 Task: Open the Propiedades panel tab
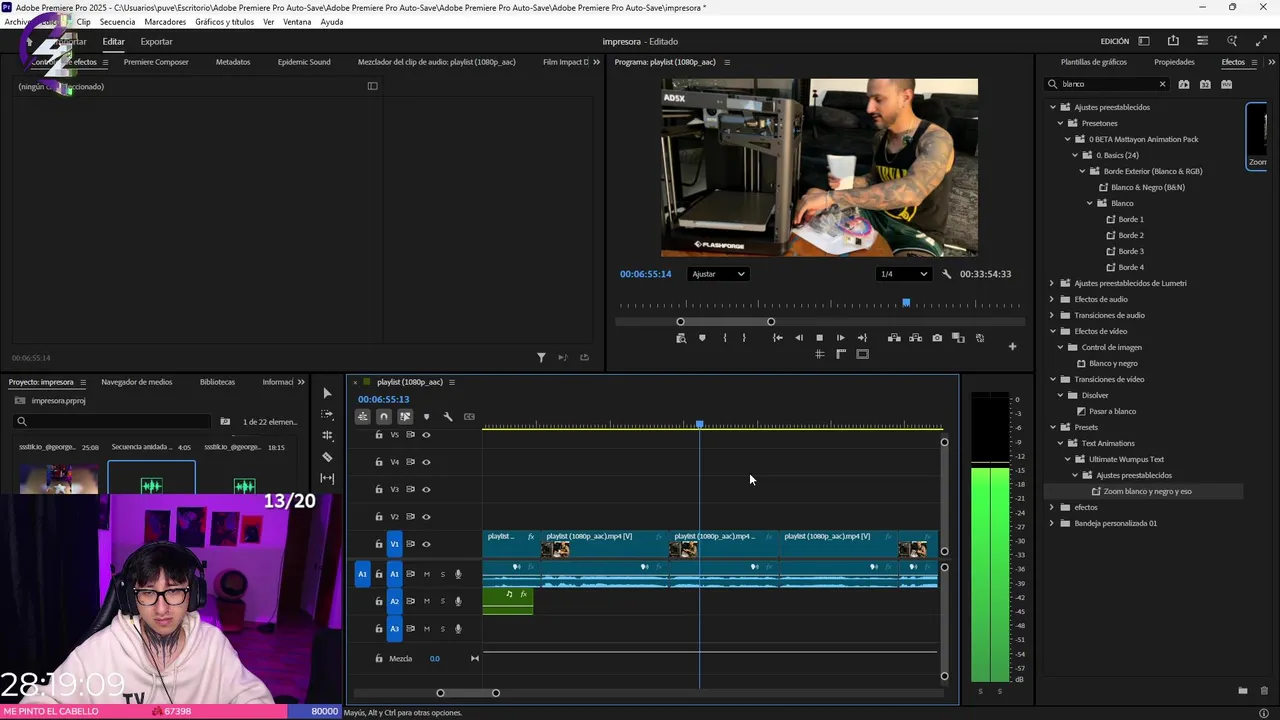click(1174, 62)
